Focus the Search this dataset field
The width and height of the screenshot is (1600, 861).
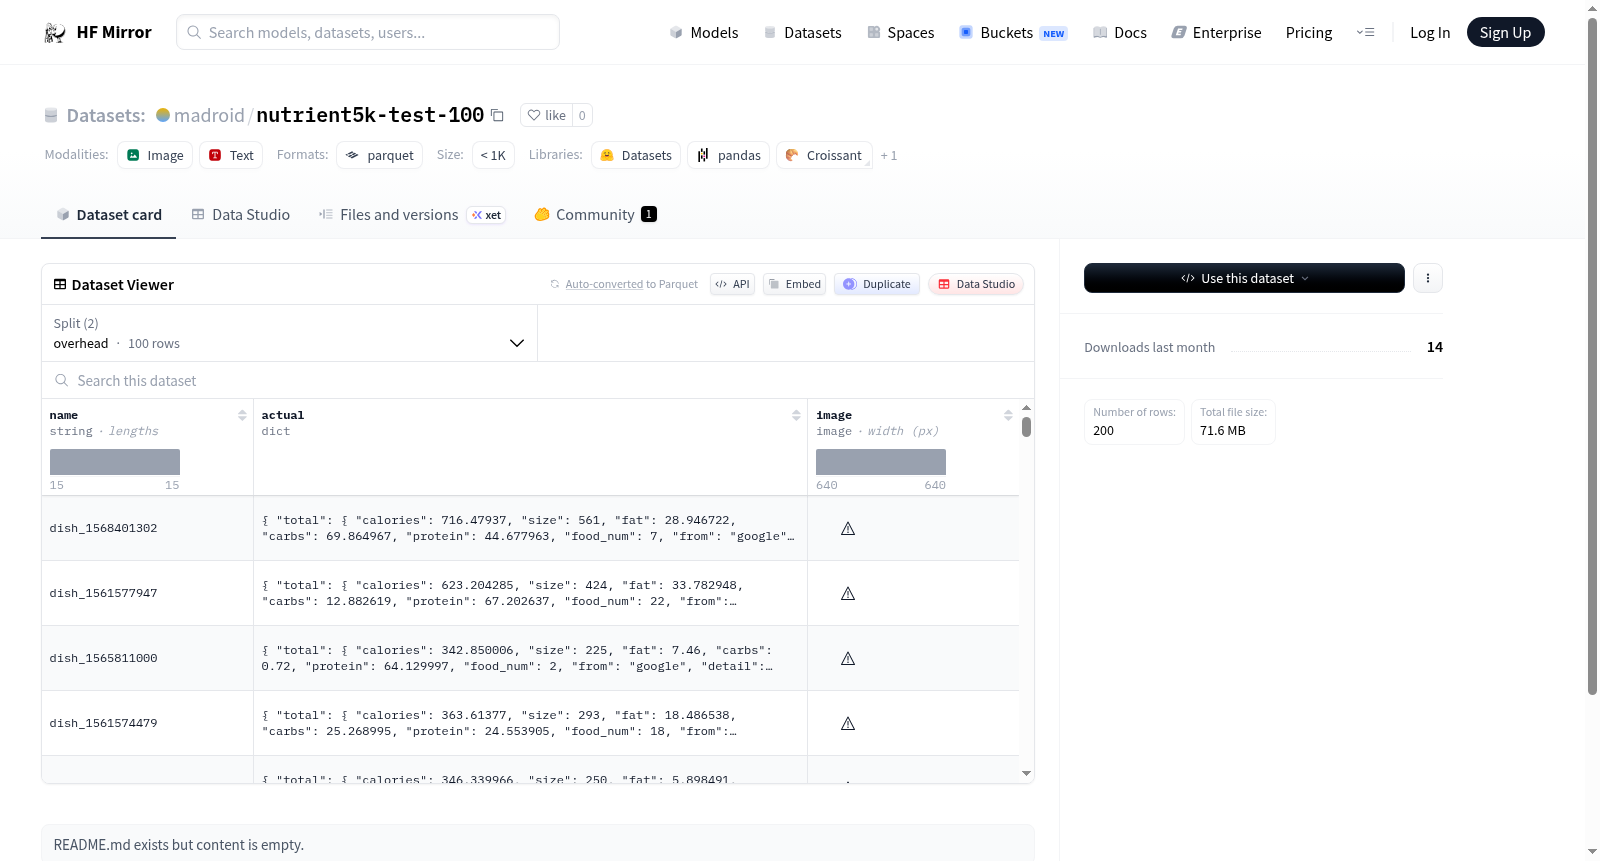[x=538, y=381]
